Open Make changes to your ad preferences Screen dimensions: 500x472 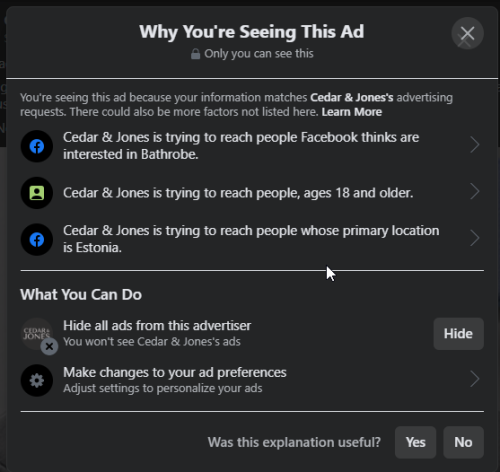[175, 372]
